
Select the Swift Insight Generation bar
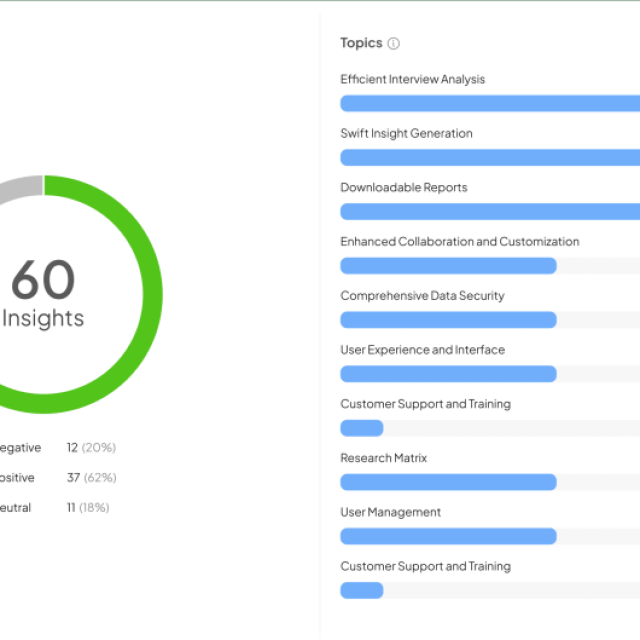pyautogui.click(x=490, y=158)
